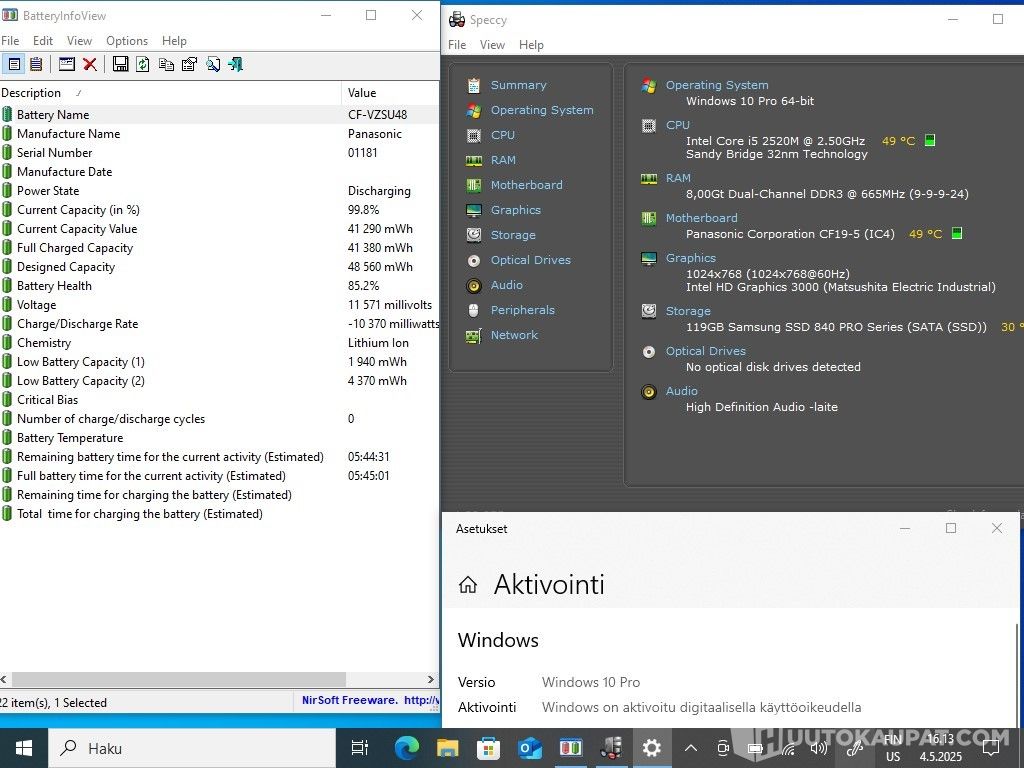Click RAM heading in Speccy summary panel
The width and height of the screenshot is (1024, 768).
click(x=678, y=178)
